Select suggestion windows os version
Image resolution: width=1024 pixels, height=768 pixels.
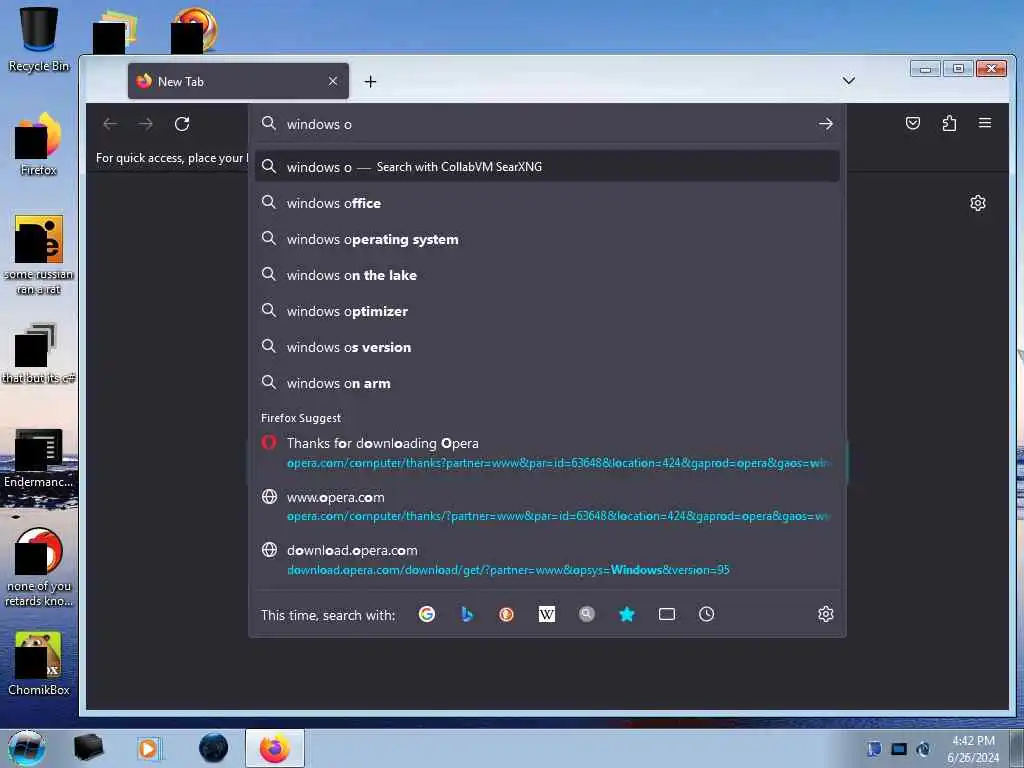tap(547, 347)
